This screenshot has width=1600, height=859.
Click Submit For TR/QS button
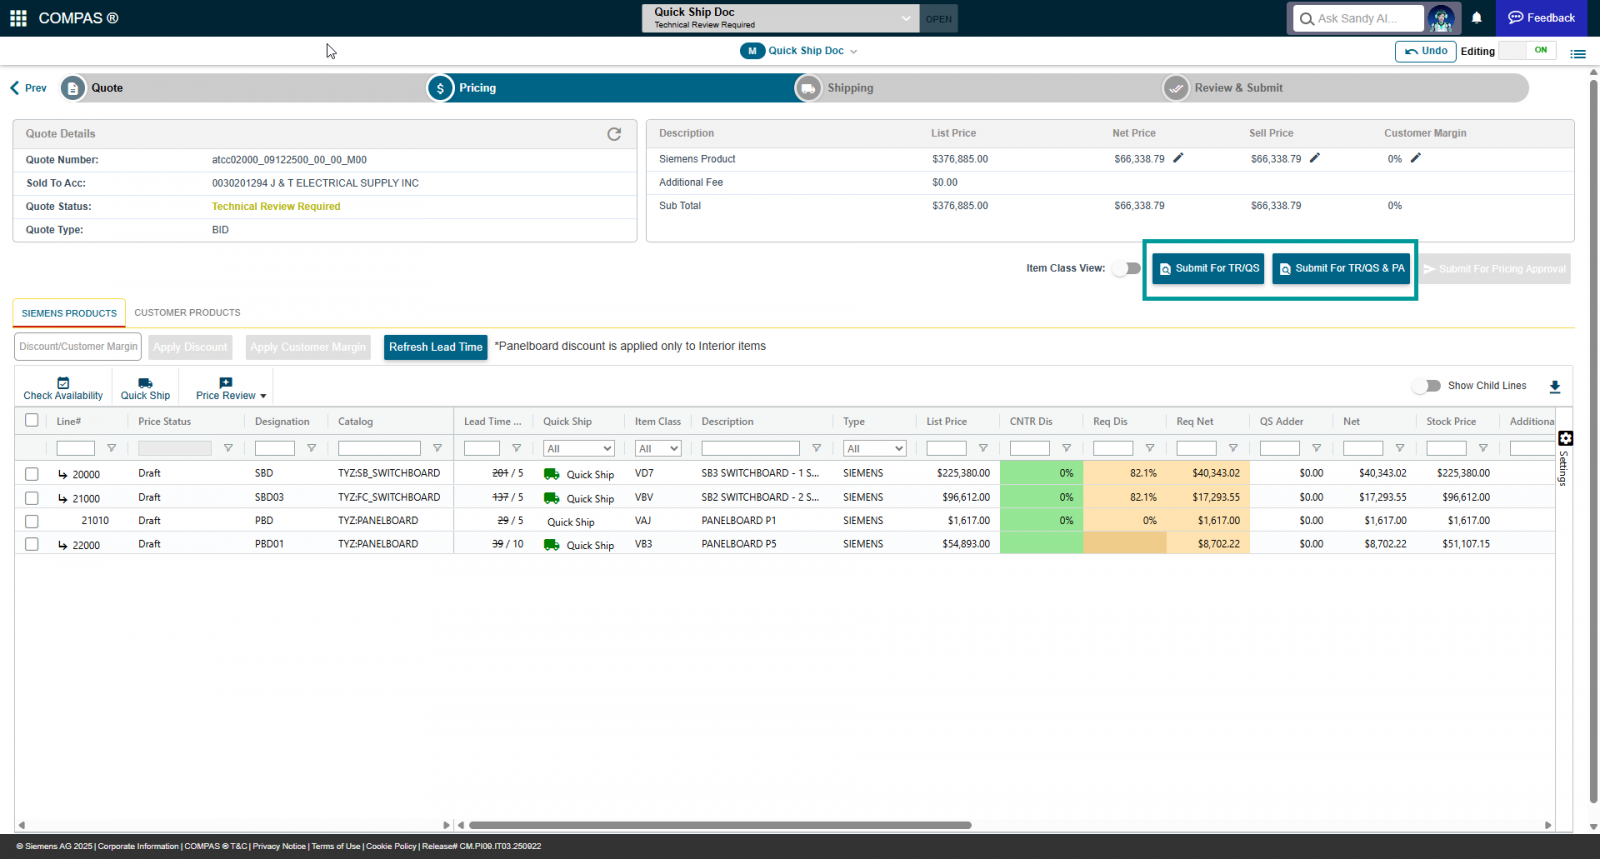pyautogui.click(x=1208, y=268)
